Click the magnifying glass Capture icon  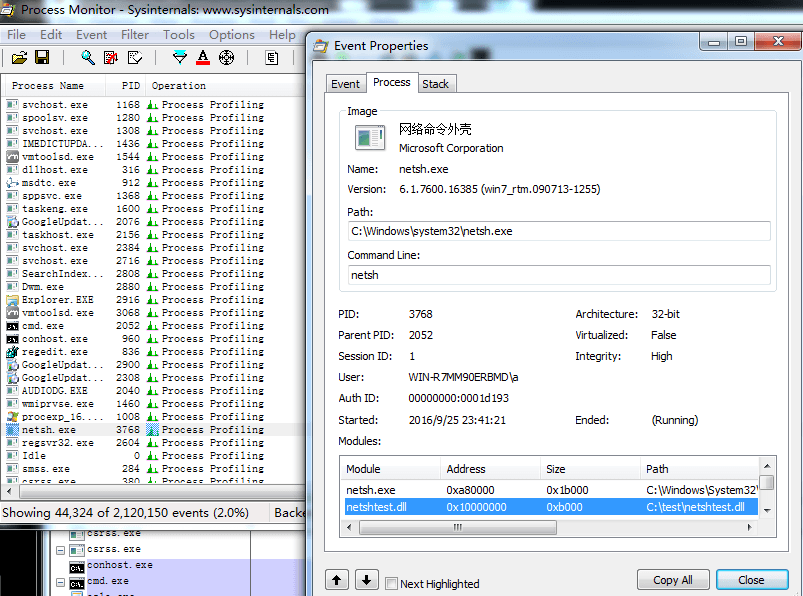click(x=88, y=57)
